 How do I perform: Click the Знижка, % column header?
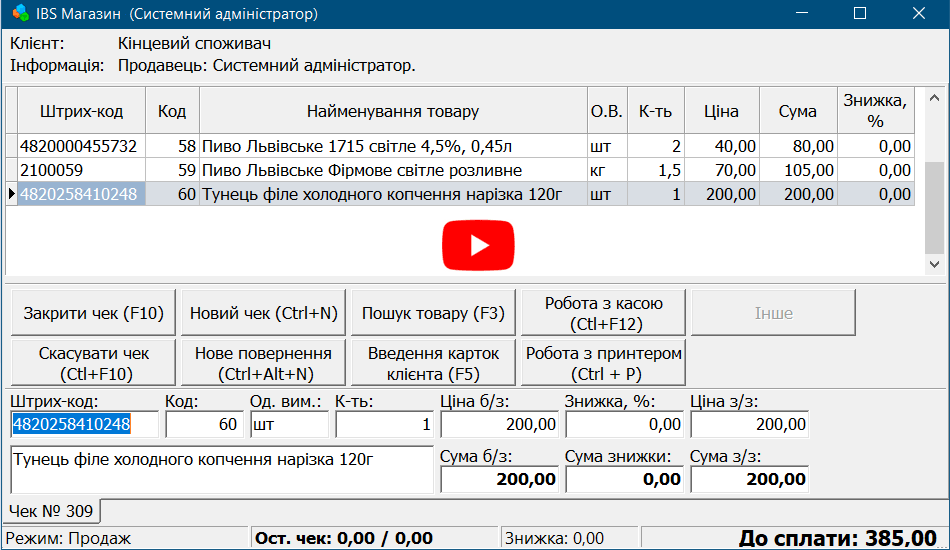point(875,111)
